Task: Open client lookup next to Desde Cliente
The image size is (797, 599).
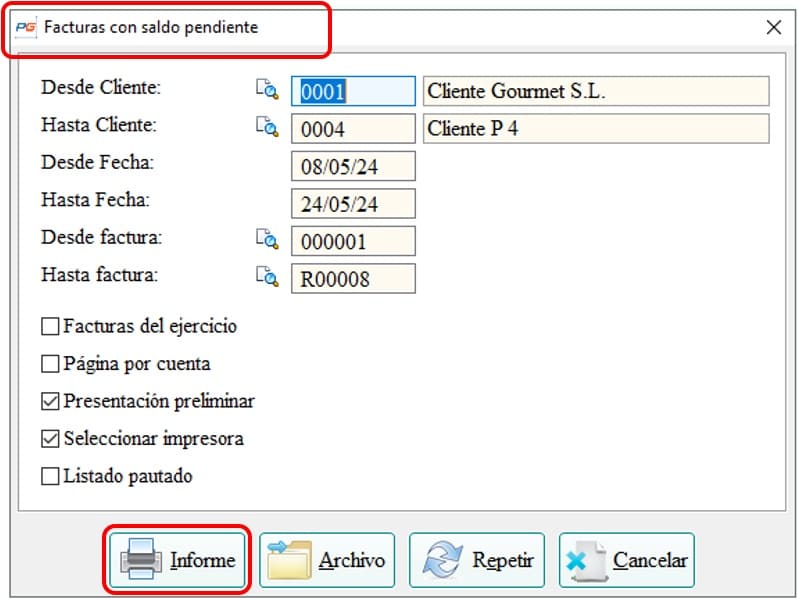Action: 267,89
